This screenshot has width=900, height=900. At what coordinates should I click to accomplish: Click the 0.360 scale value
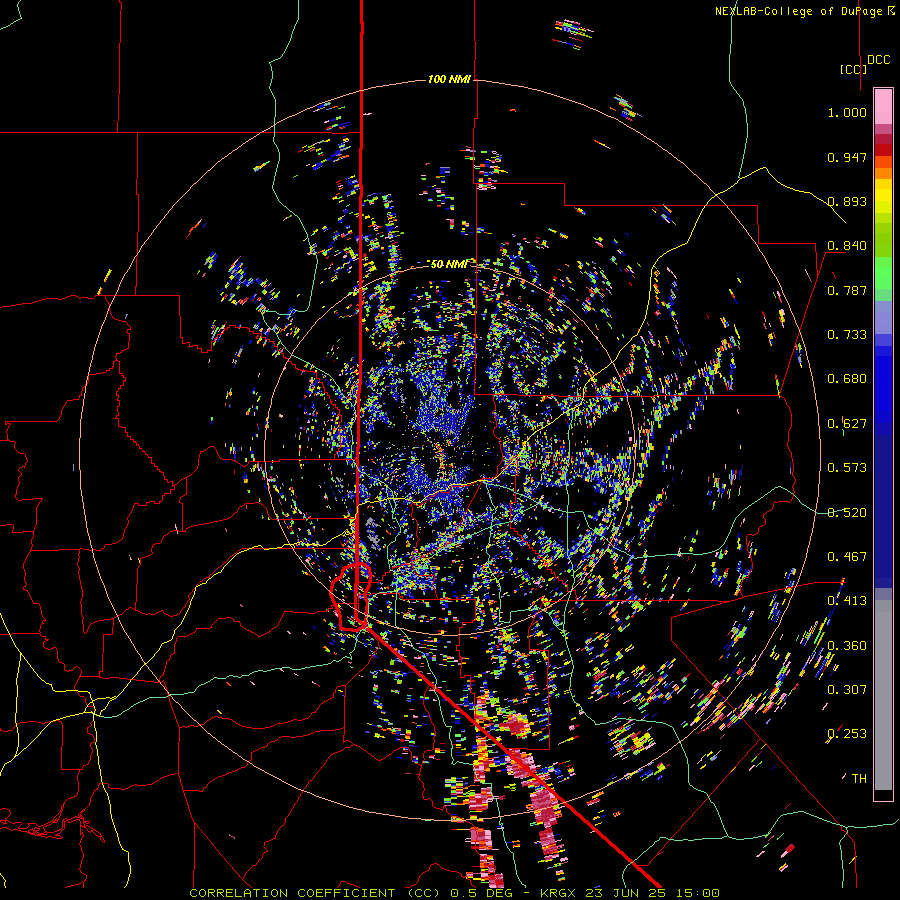click(847, 646)
